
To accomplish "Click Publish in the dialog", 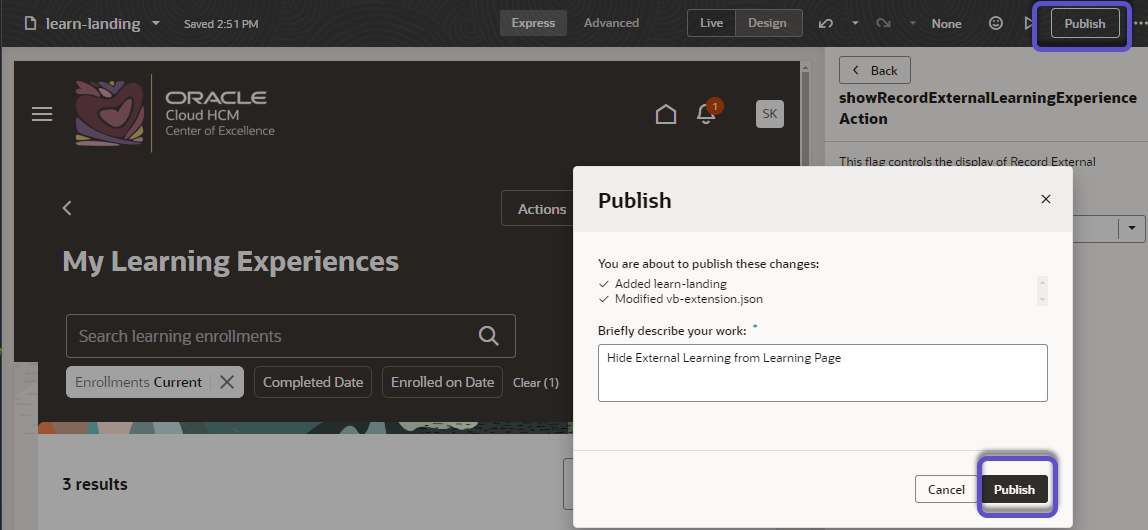I will (1015, 489).
